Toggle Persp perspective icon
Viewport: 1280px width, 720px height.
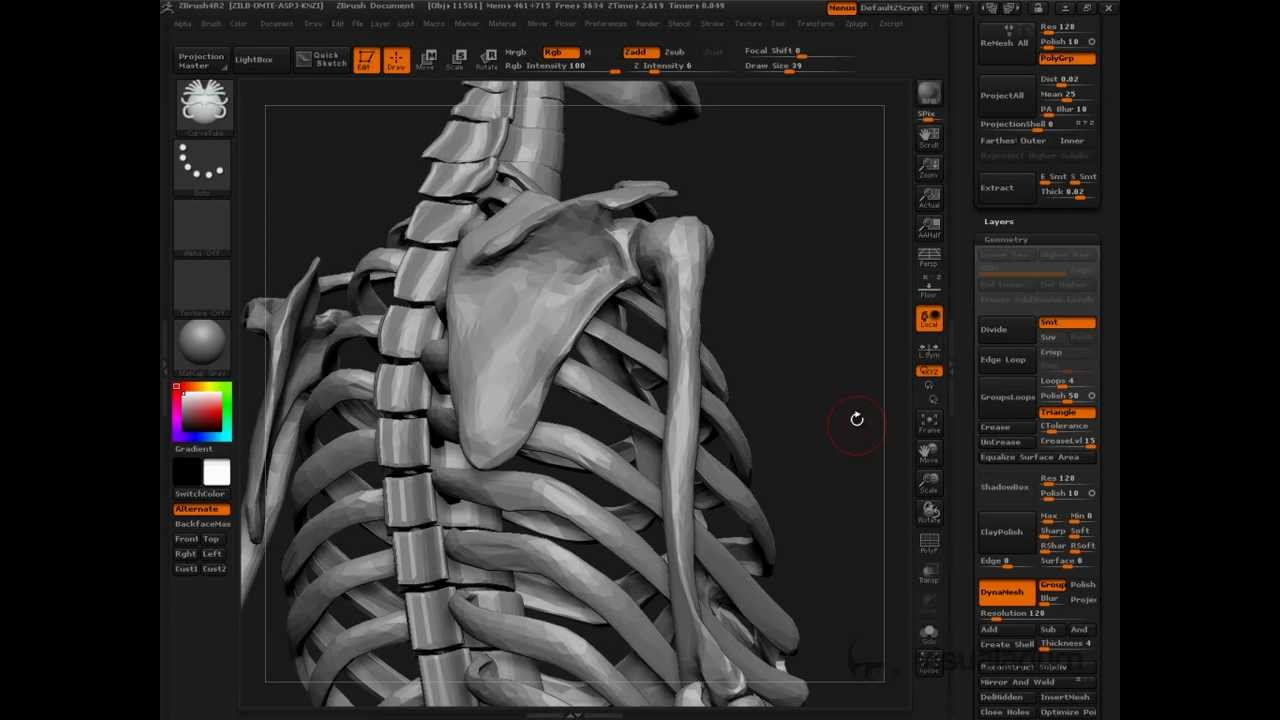click(x=929, y=257)
